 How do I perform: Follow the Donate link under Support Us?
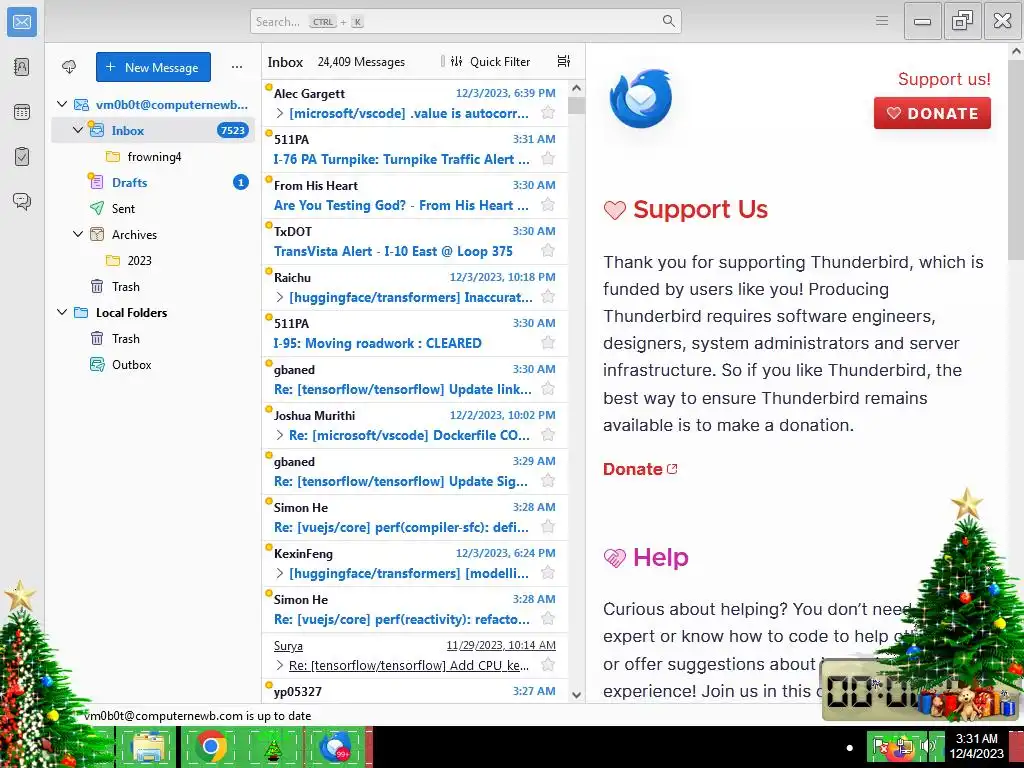point(640,469)
